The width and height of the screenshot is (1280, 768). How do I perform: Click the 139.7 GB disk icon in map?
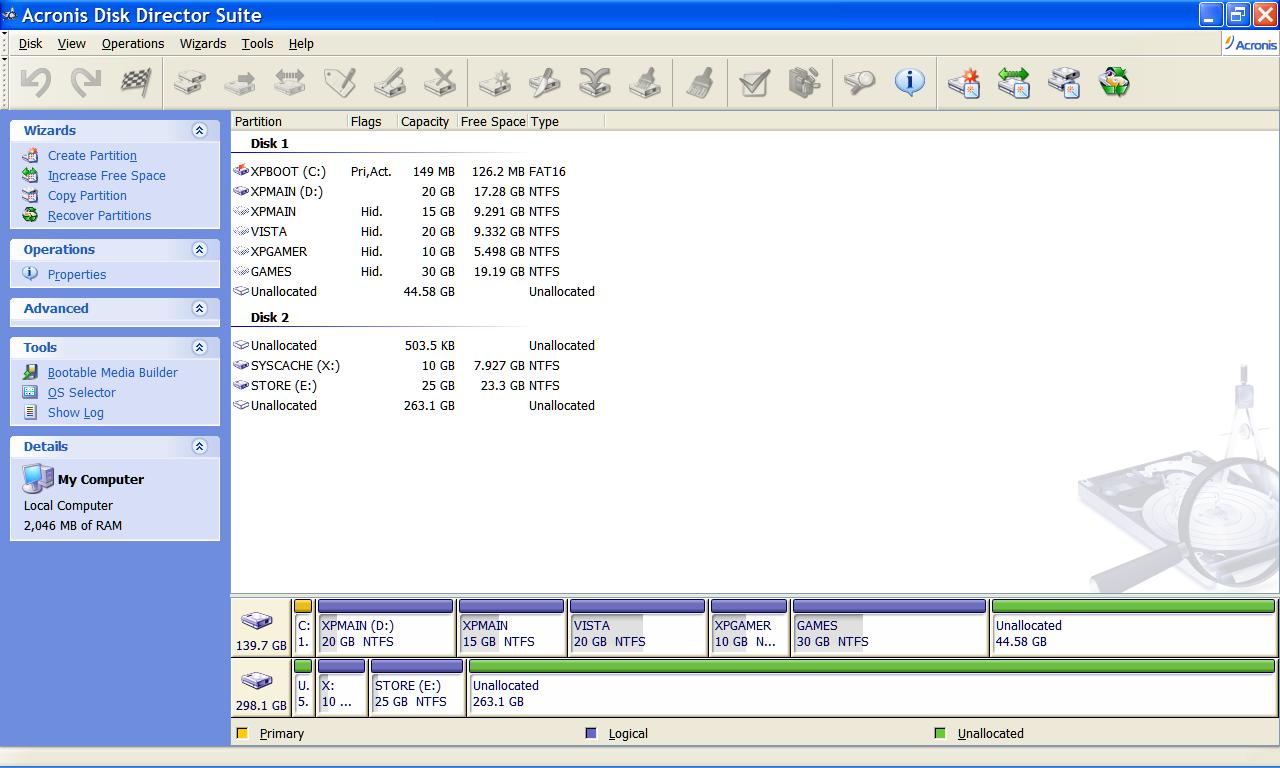tap(257, 621)
